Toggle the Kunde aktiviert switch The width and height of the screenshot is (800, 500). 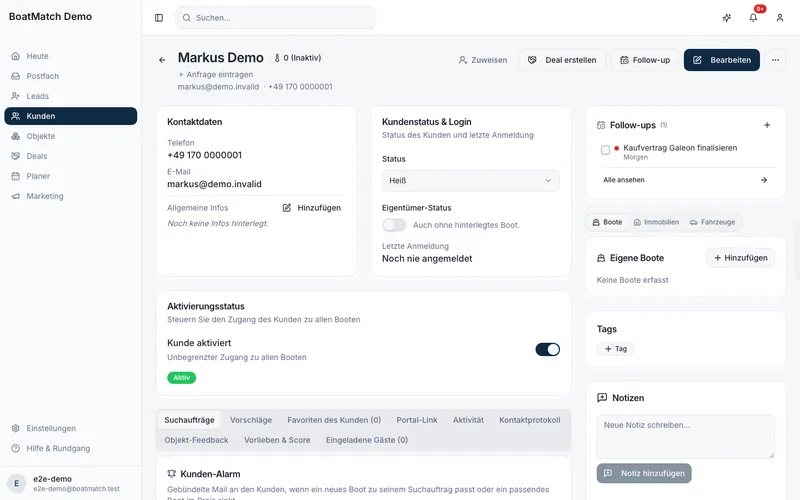547,349
